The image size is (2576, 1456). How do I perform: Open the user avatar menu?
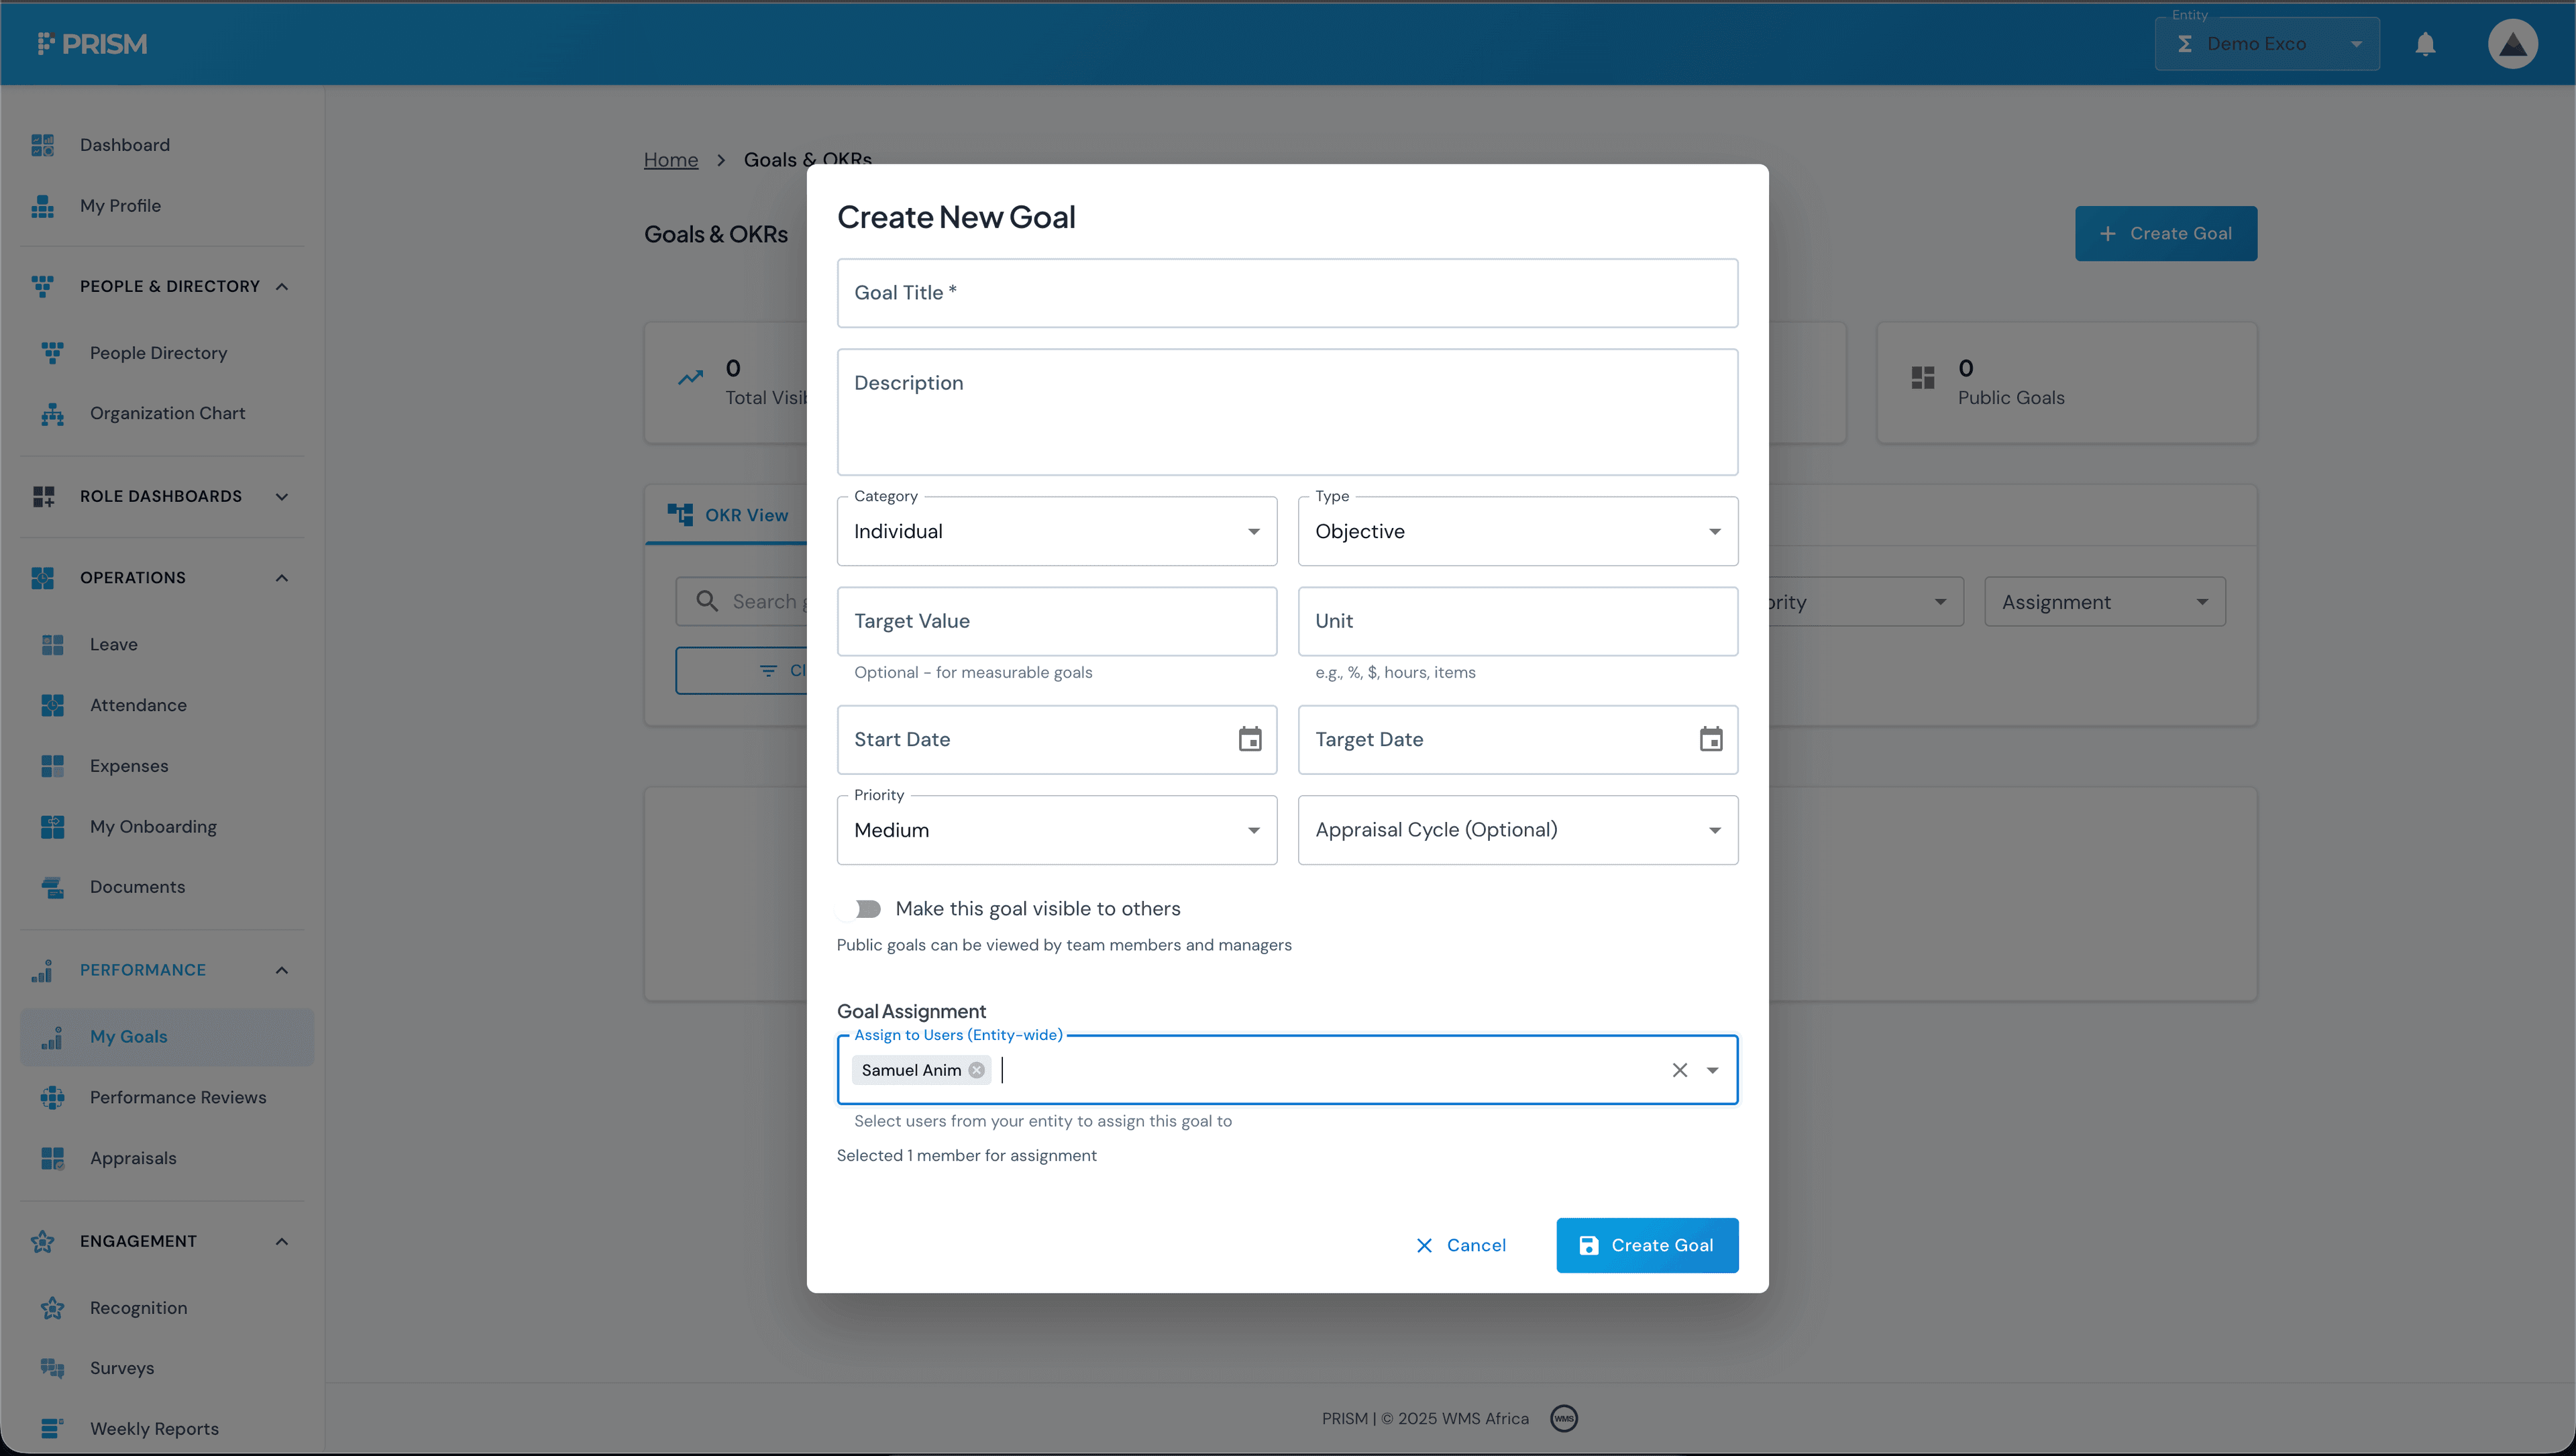pyautogui.click(x=2514, y=43)
